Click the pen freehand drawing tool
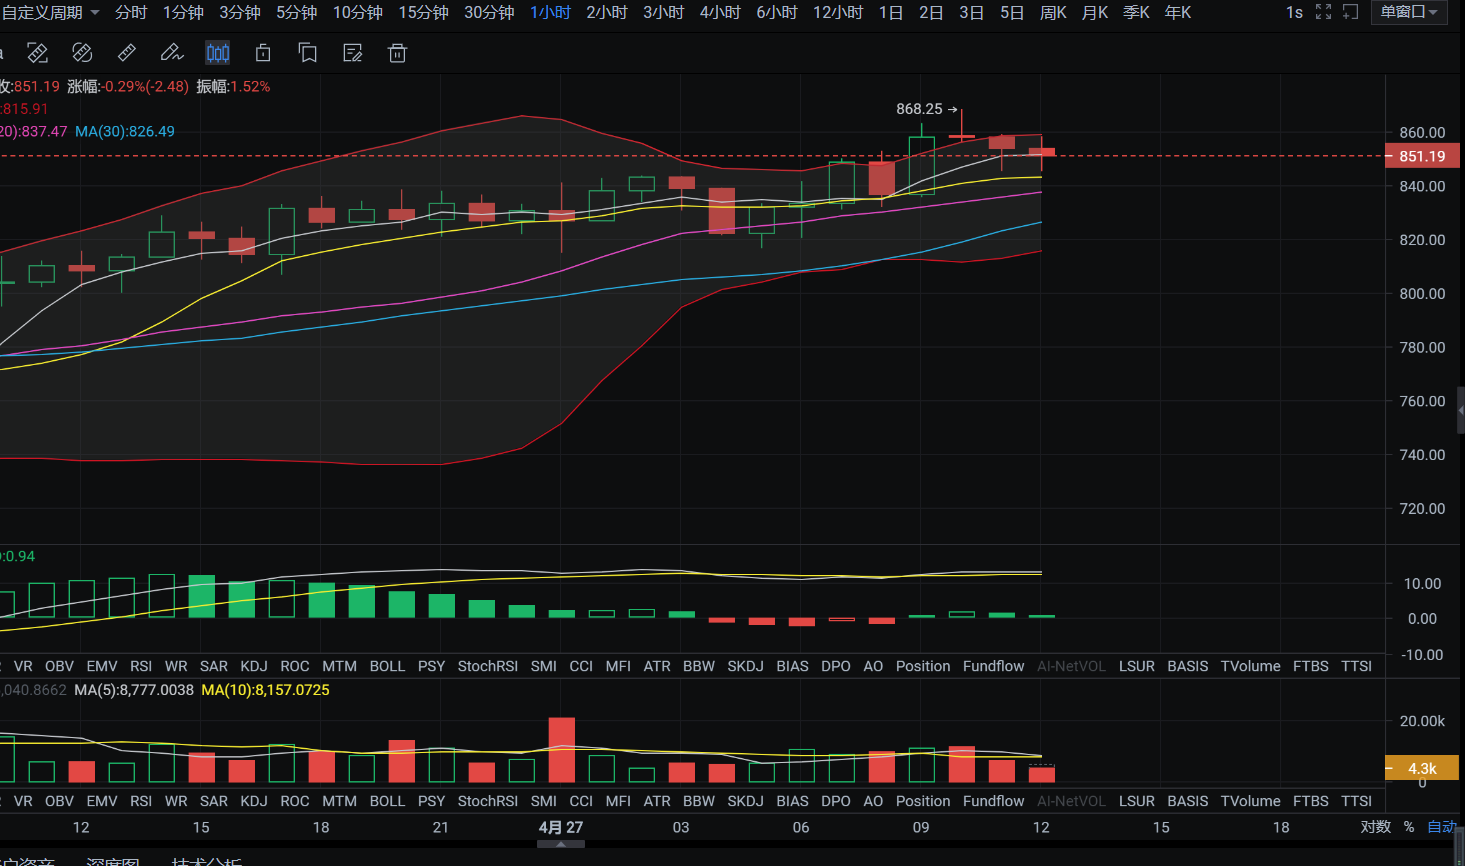Viewport: 1465px width, 866px height. pyautogui.click(x=172, y=53)
